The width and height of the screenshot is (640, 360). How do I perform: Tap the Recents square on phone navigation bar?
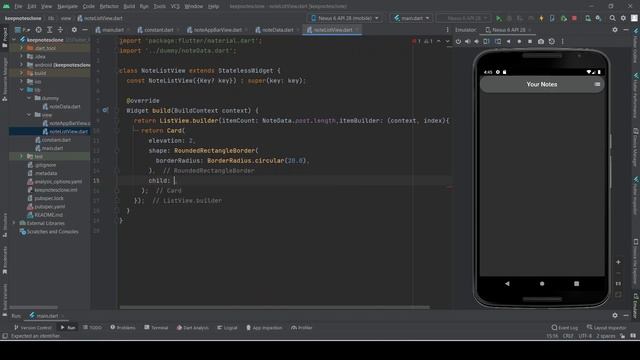click(x=576, y=283)
